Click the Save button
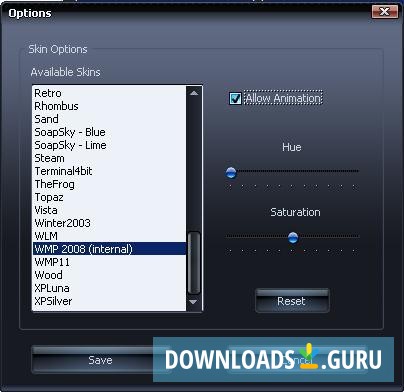Screen dimensions: 404x392 tap(100, 360)
